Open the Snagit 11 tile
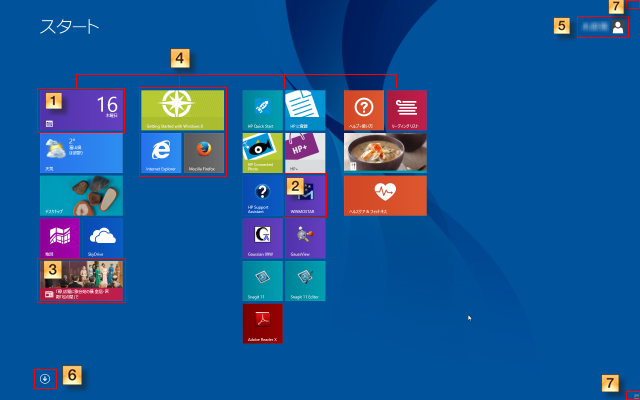The width and height of the screenshot is (640, 400). coord(262,281)
